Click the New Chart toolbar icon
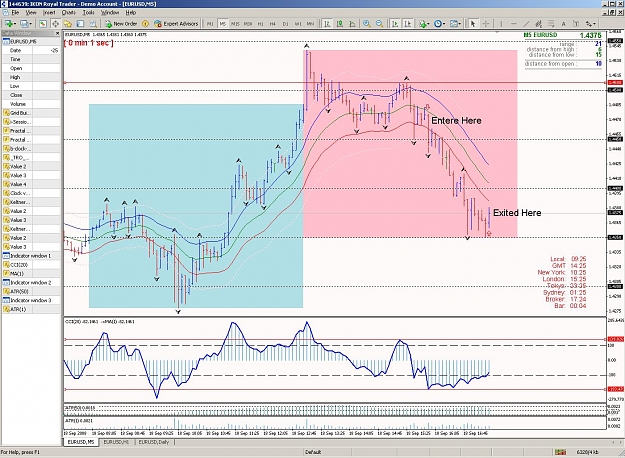Screen dimensions: 625x458 coord(9,24)
